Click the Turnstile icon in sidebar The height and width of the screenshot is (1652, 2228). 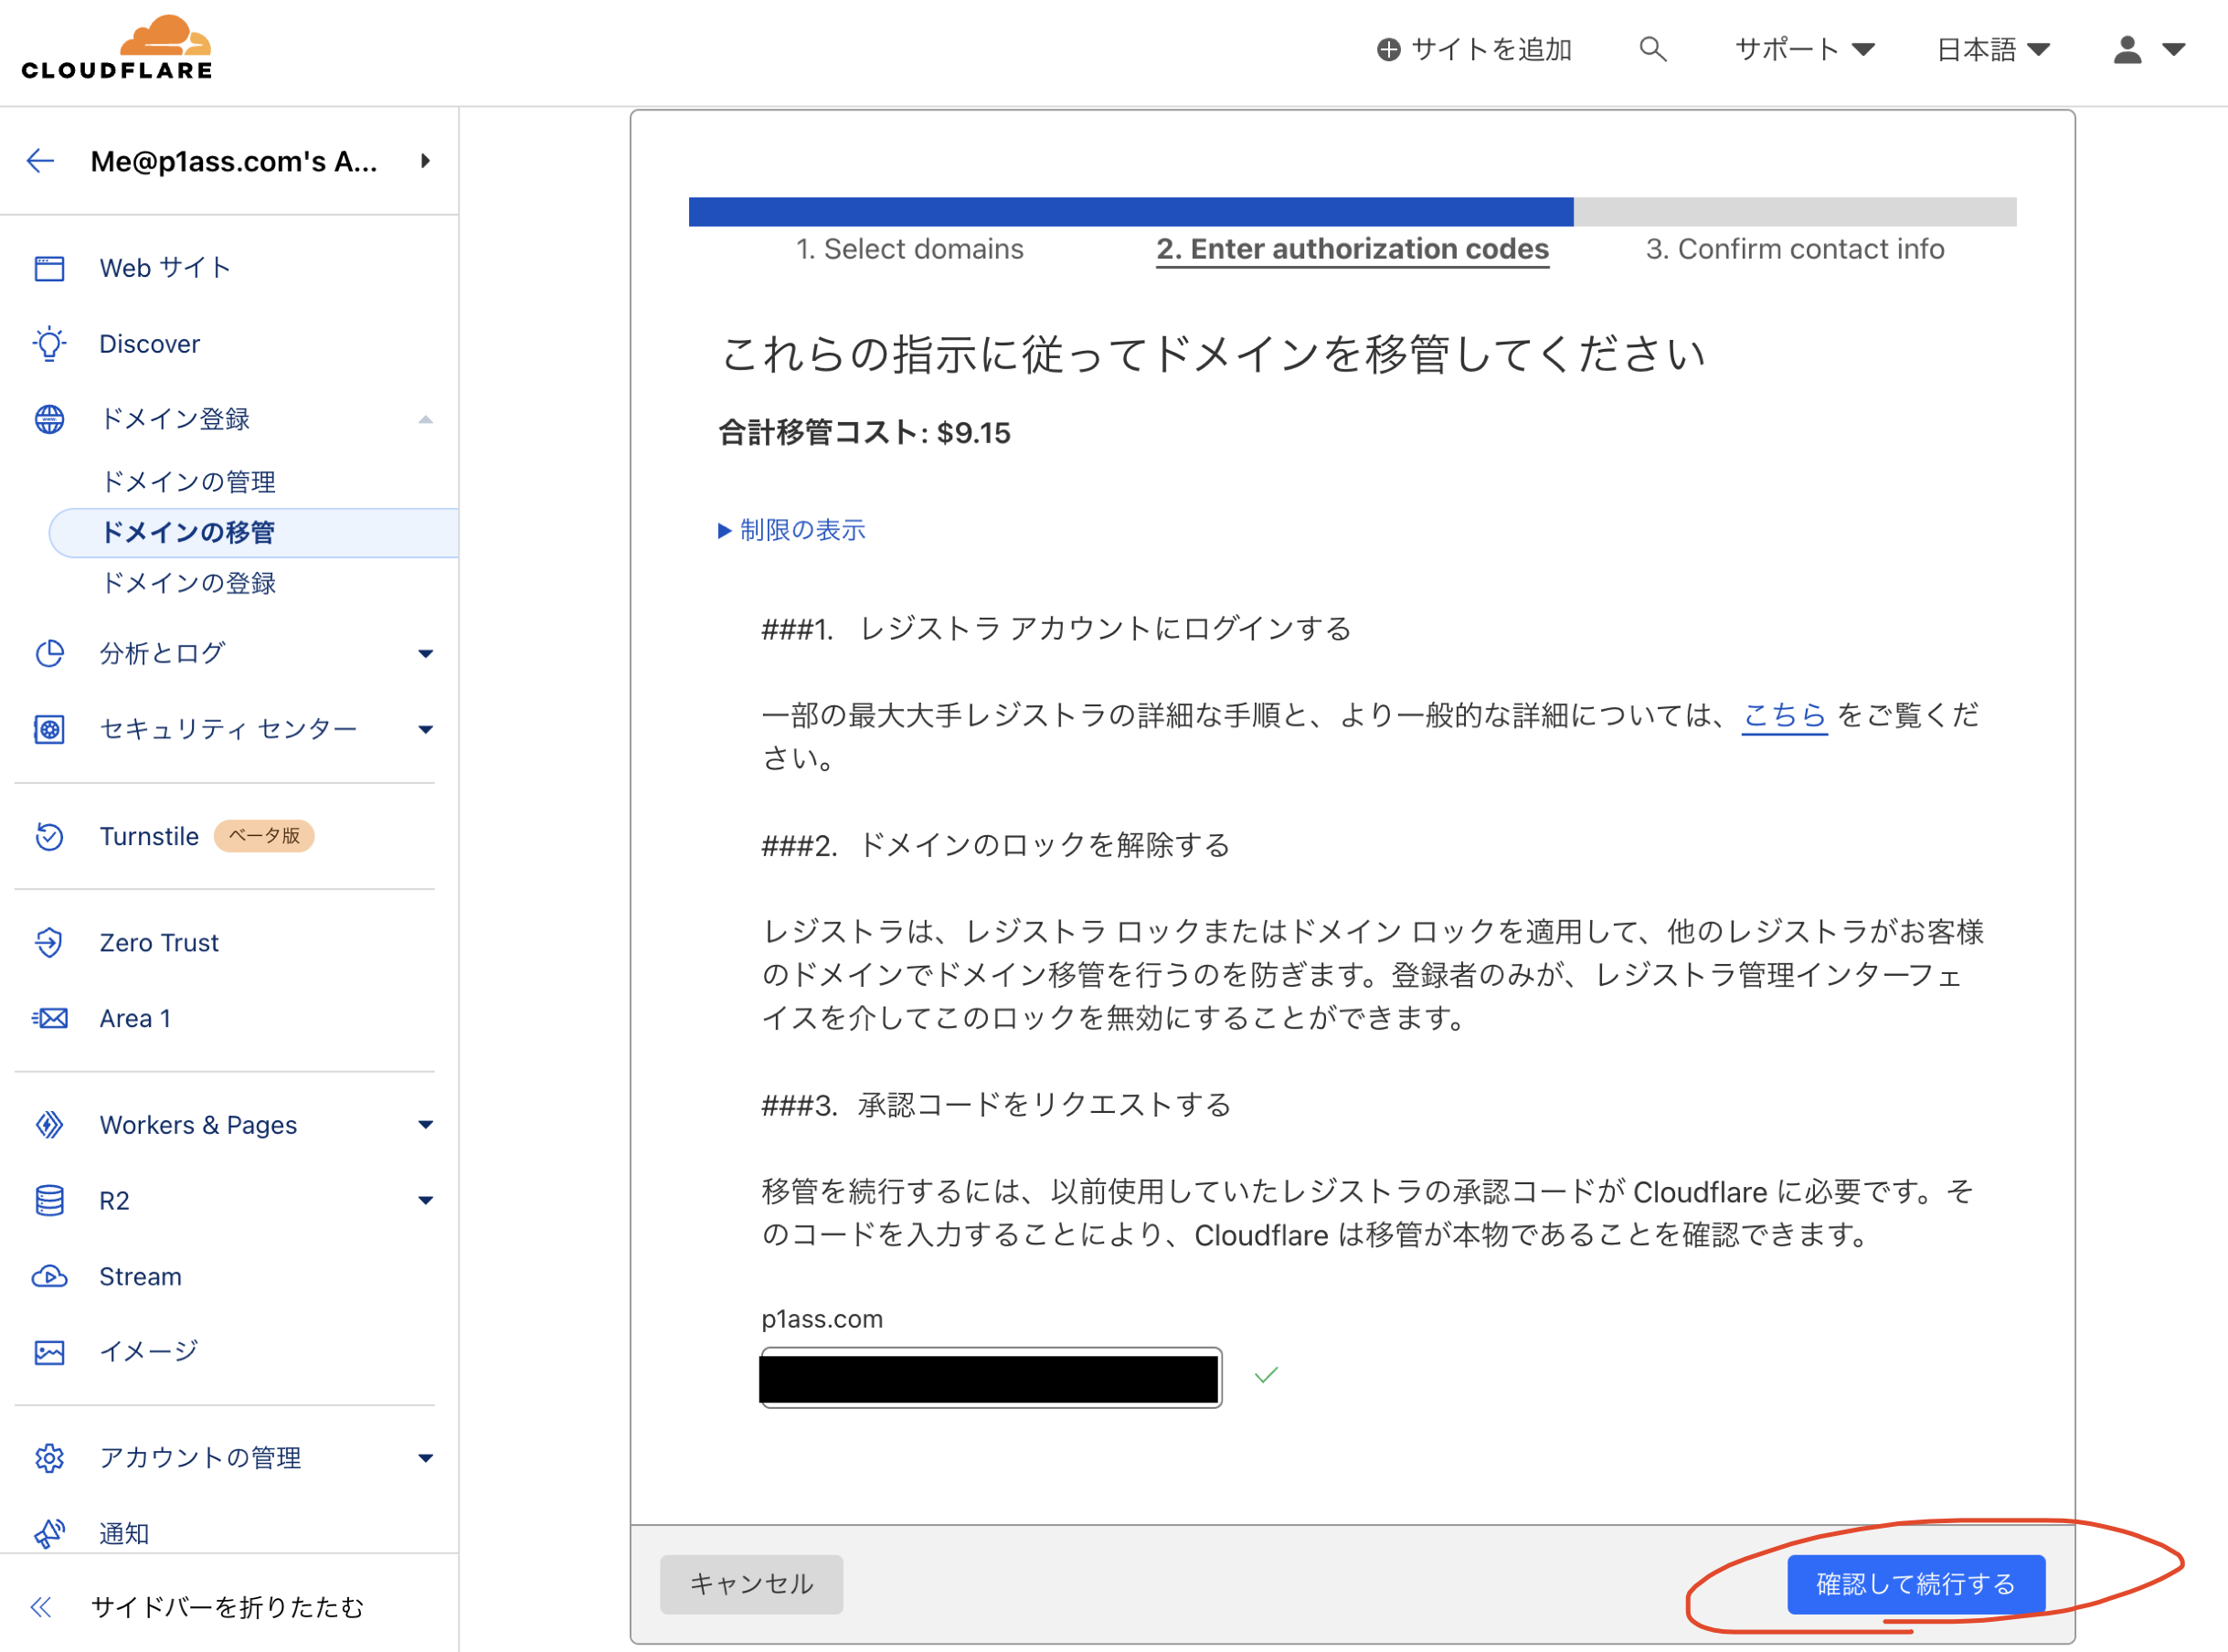(x=49, y=836)
